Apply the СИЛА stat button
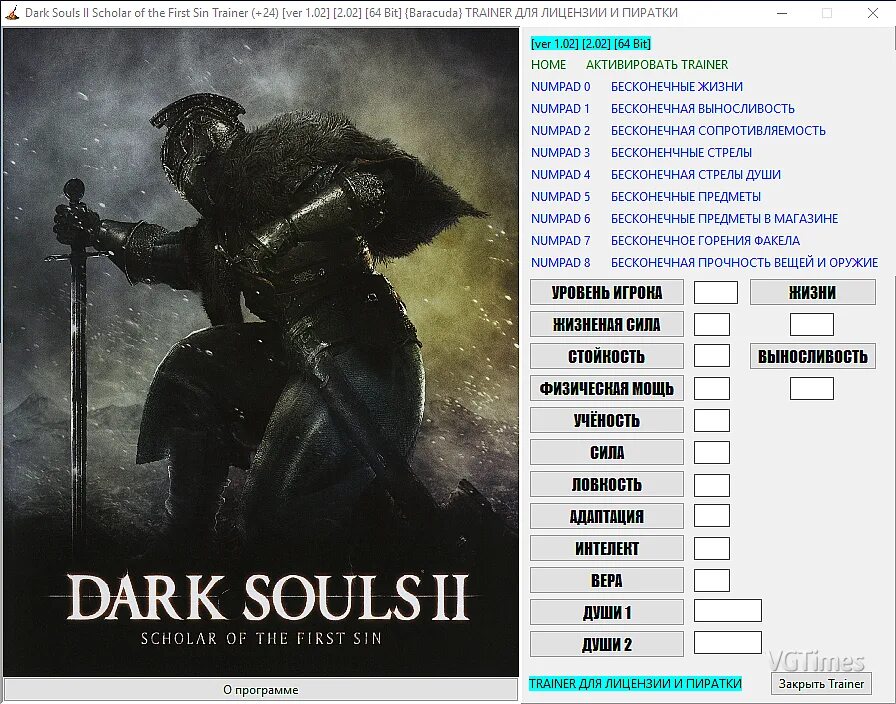 606,452
